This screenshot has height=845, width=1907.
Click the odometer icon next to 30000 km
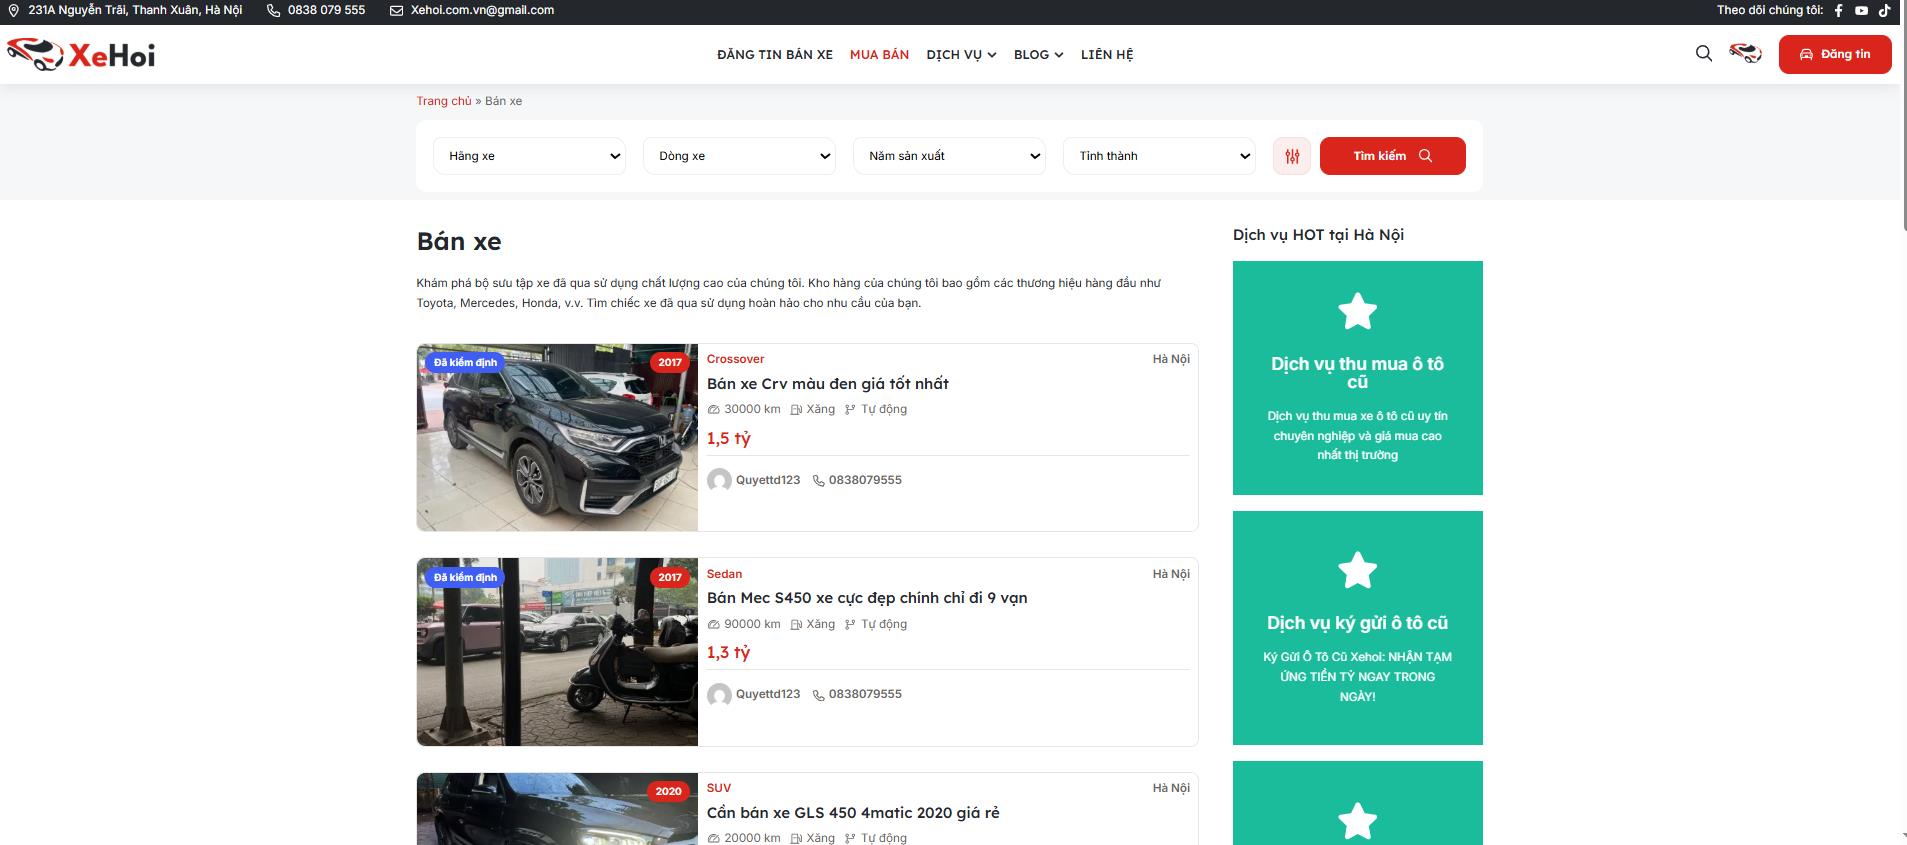[713, 409]
